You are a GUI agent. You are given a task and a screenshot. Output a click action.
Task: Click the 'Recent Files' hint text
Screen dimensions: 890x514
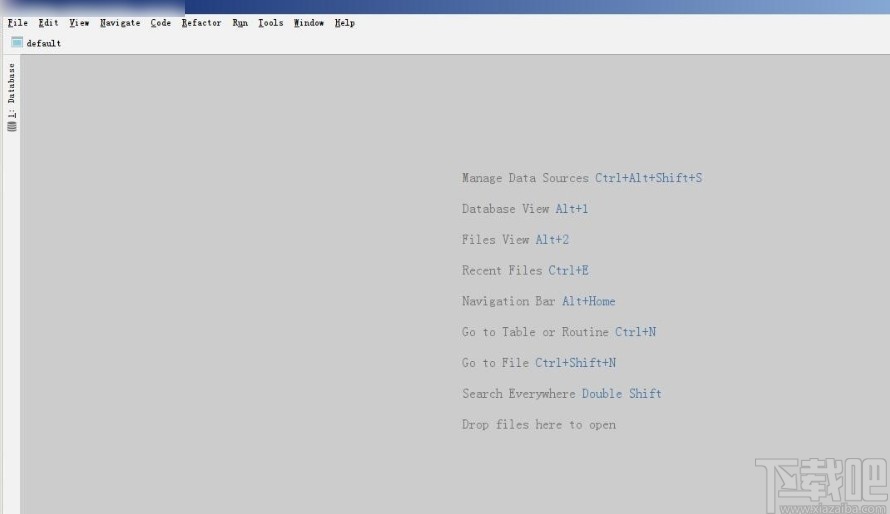point(502,270)
